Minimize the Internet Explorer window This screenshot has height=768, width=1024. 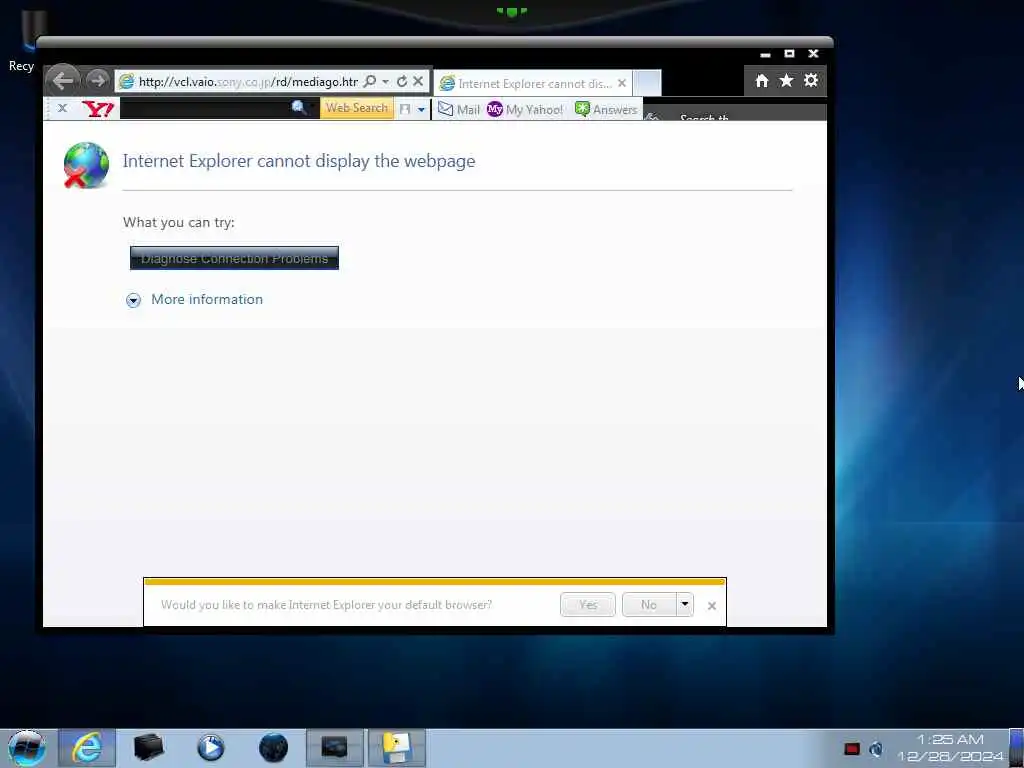(x=765, y=54)
